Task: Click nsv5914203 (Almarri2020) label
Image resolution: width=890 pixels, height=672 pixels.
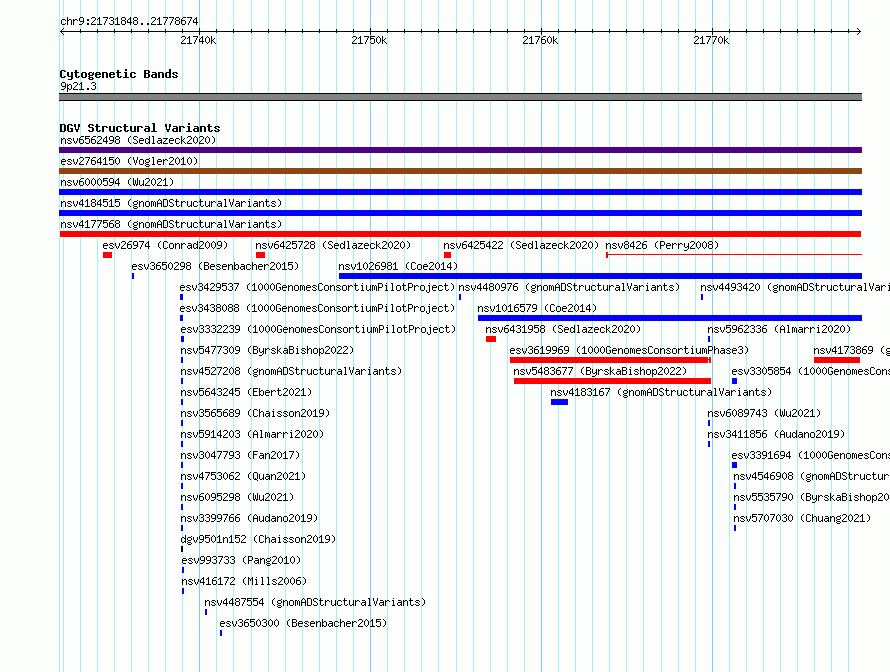Action: tap(252, 434)
